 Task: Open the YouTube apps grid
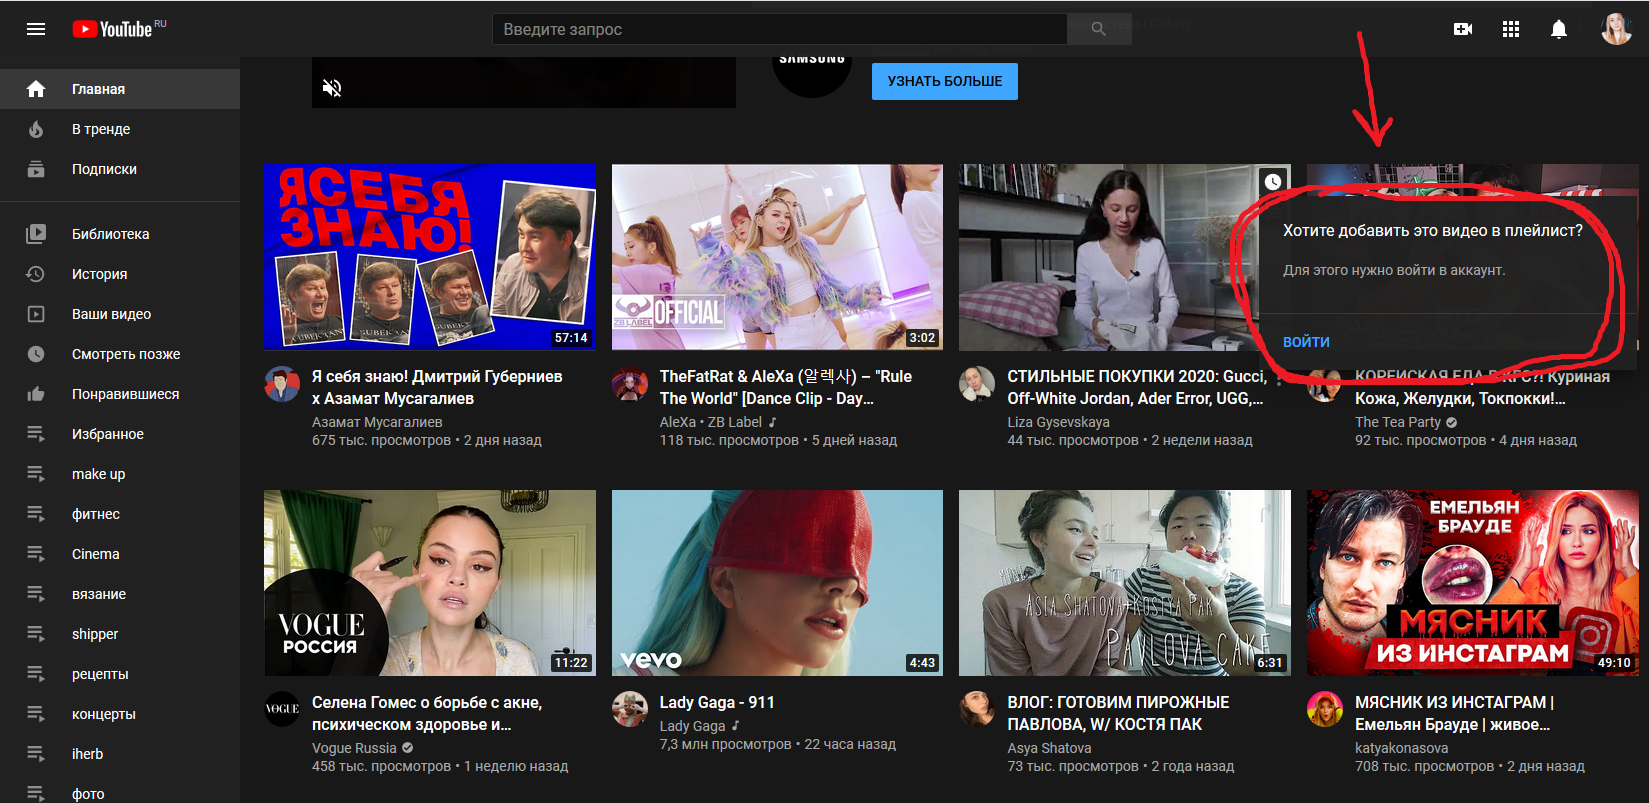click(x=1511, y=29)
